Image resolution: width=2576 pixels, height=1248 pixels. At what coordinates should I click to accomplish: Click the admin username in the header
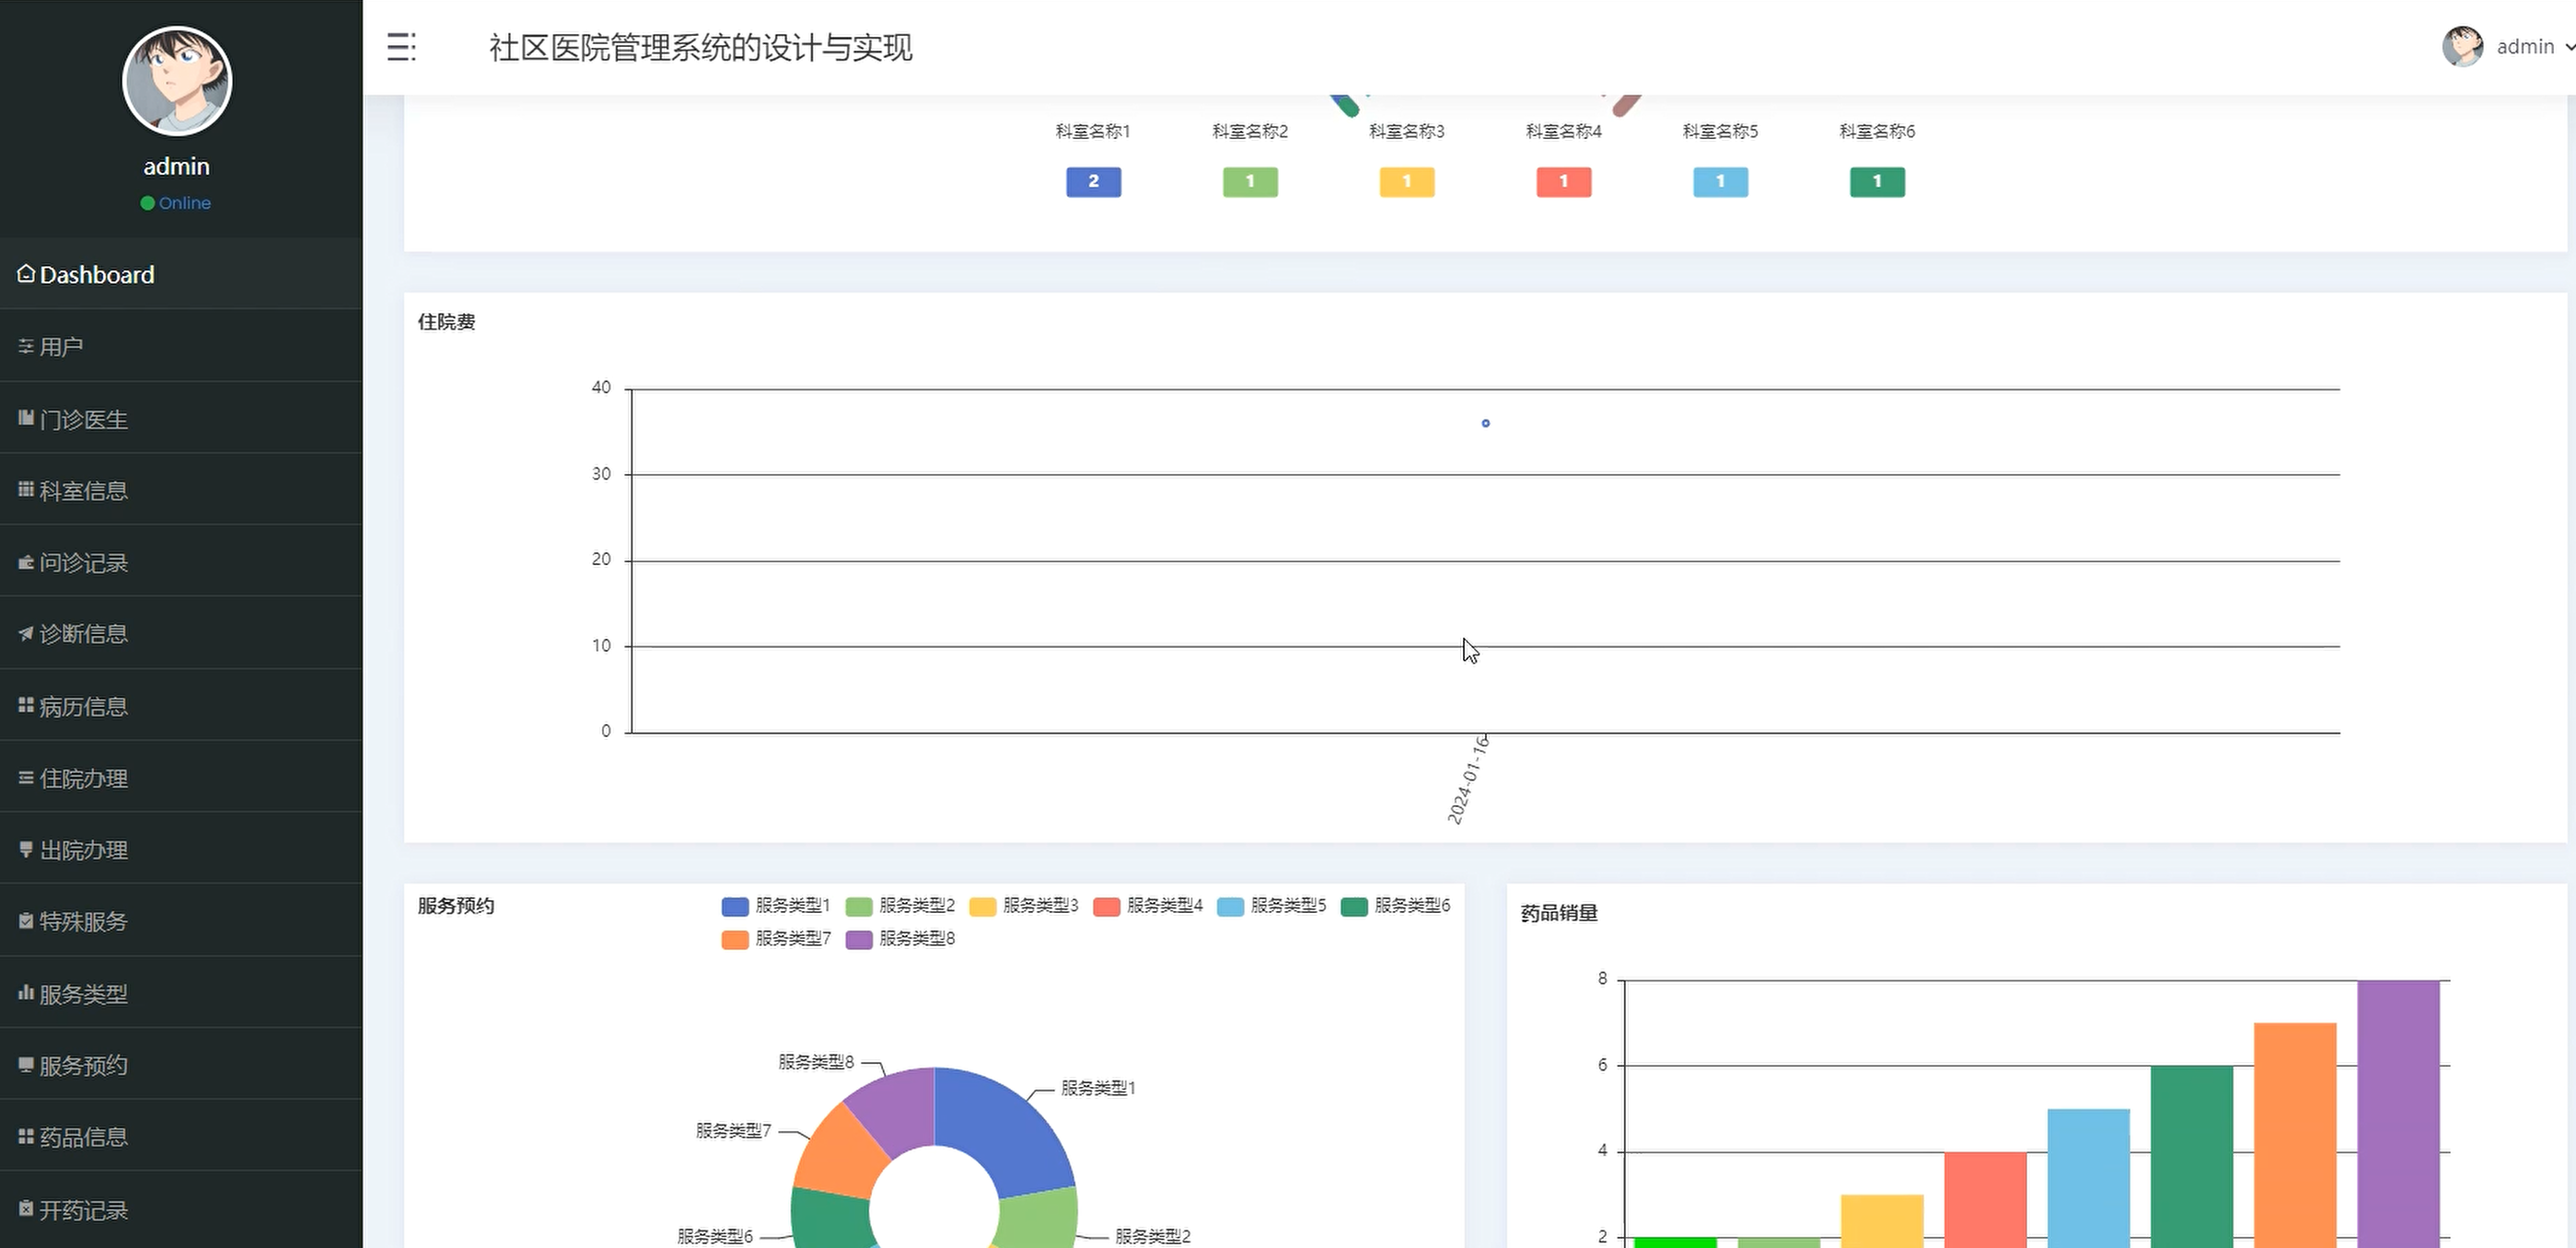[x=2525, y=47]
